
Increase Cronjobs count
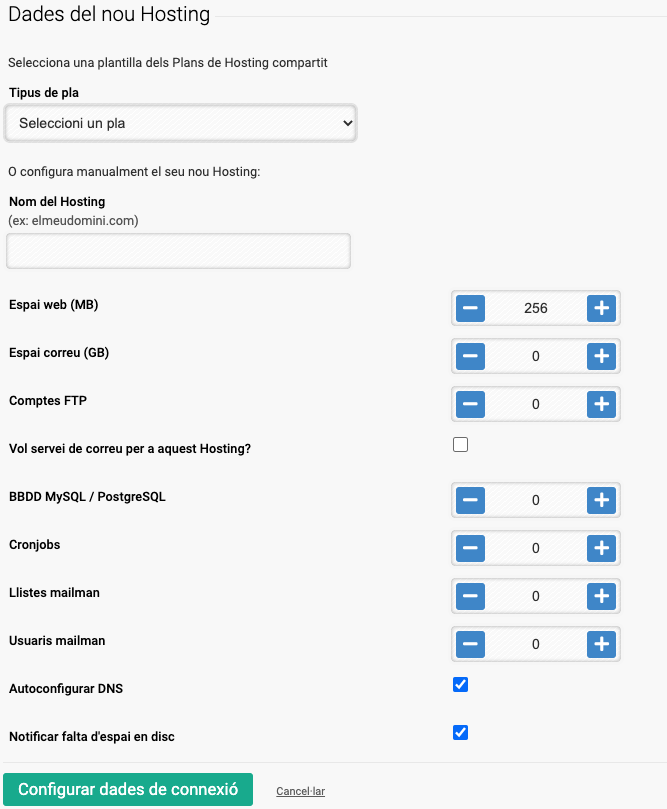601,548
